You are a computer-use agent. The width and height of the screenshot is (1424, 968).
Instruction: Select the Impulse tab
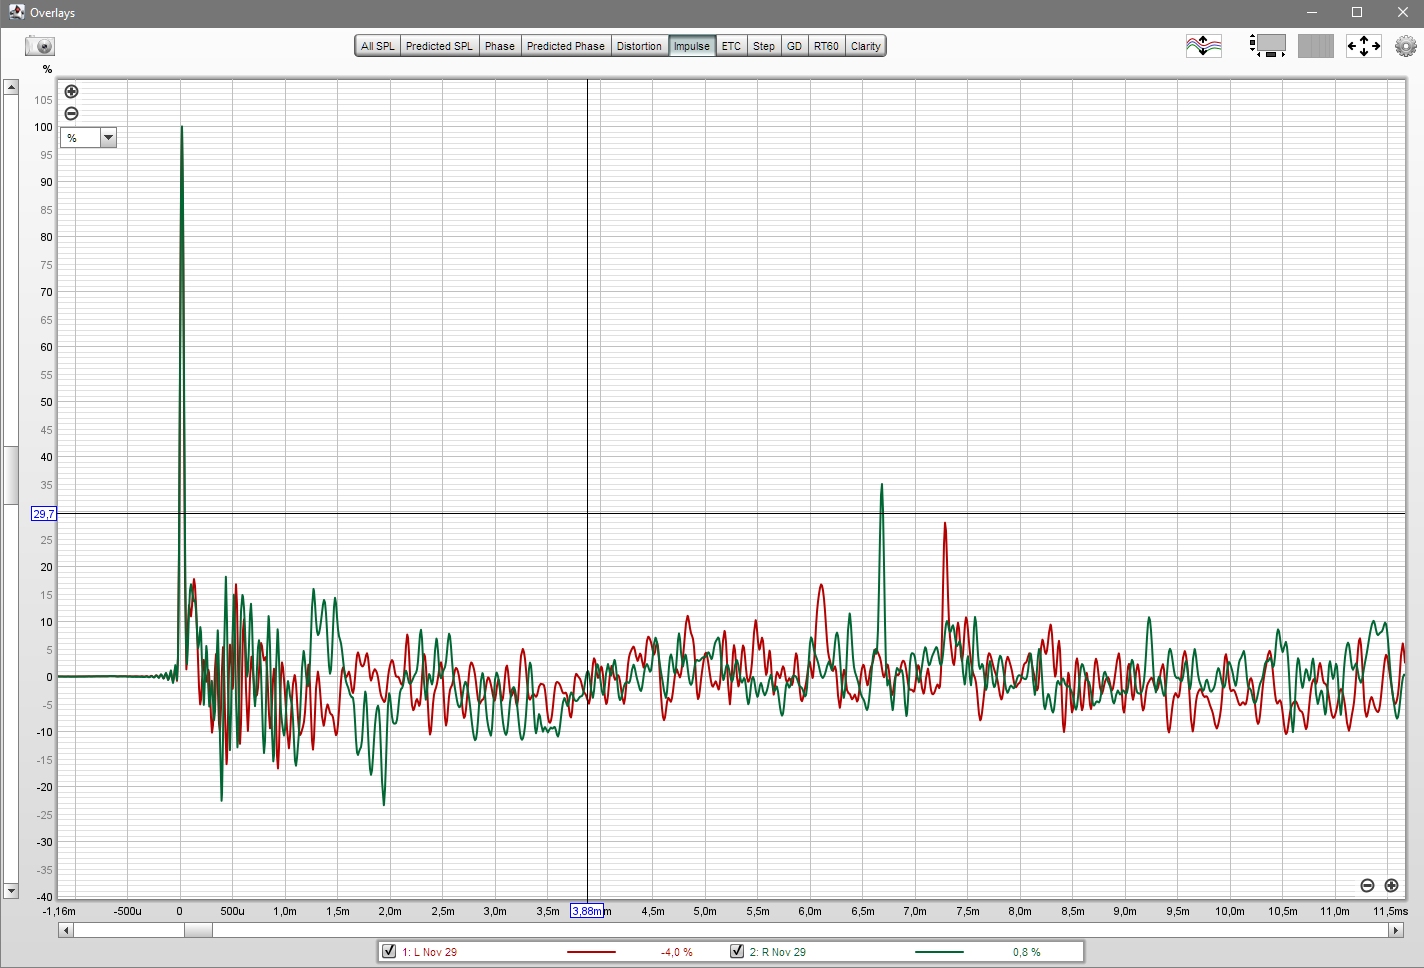point(692,46)
